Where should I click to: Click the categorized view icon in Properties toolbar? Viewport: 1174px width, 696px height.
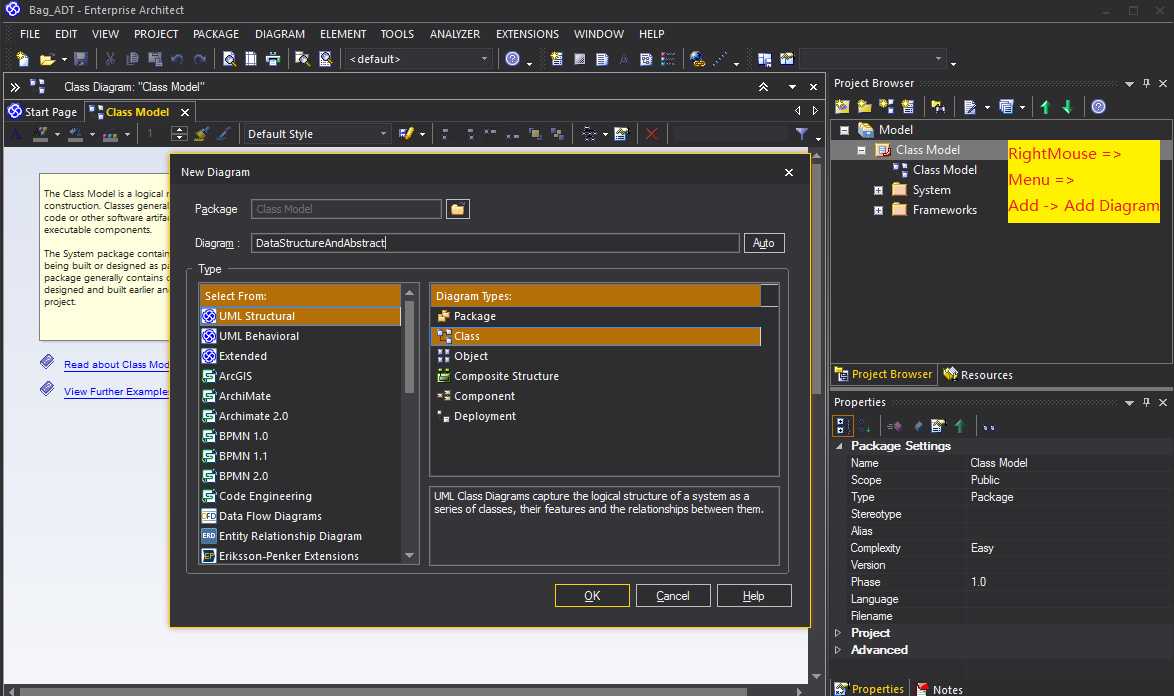click(x=842, y=427)
